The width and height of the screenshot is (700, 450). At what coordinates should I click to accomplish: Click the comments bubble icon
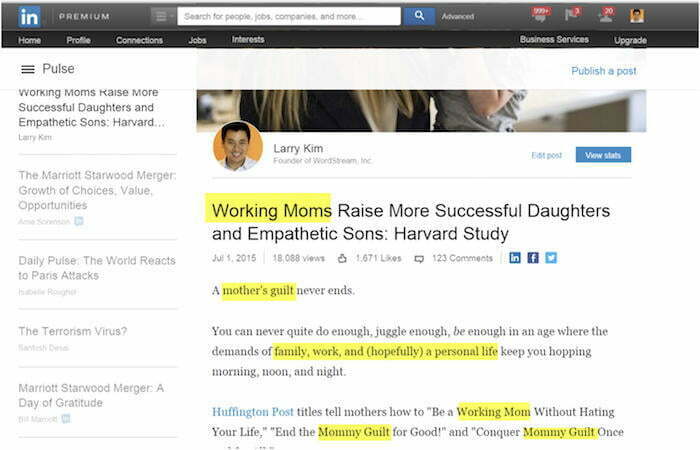pyautogui.click(x=419, y=258)
